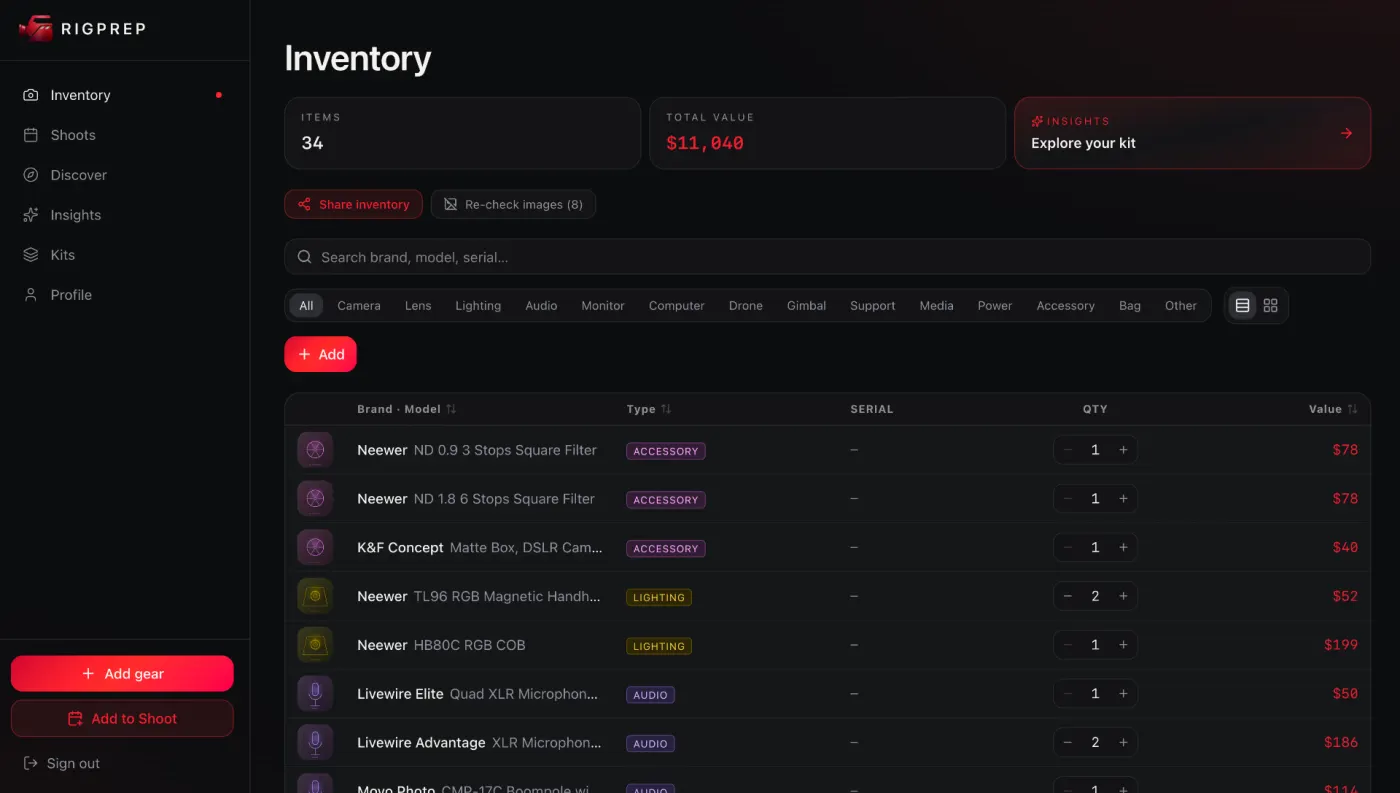The image size is (1400, 793).
Task: Click the Add gear button
Action: click(x=122, y=674)
